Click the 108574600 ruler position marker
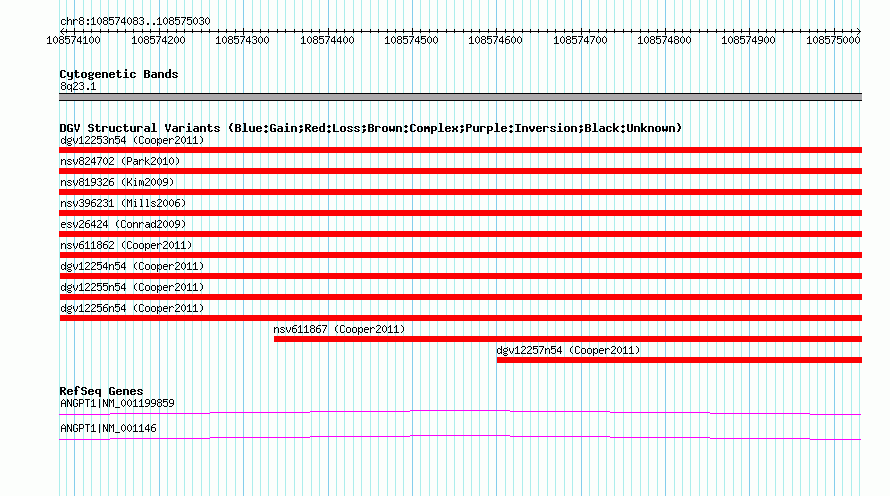This screenshot has height=496, width=890. [x=496, y=40]
